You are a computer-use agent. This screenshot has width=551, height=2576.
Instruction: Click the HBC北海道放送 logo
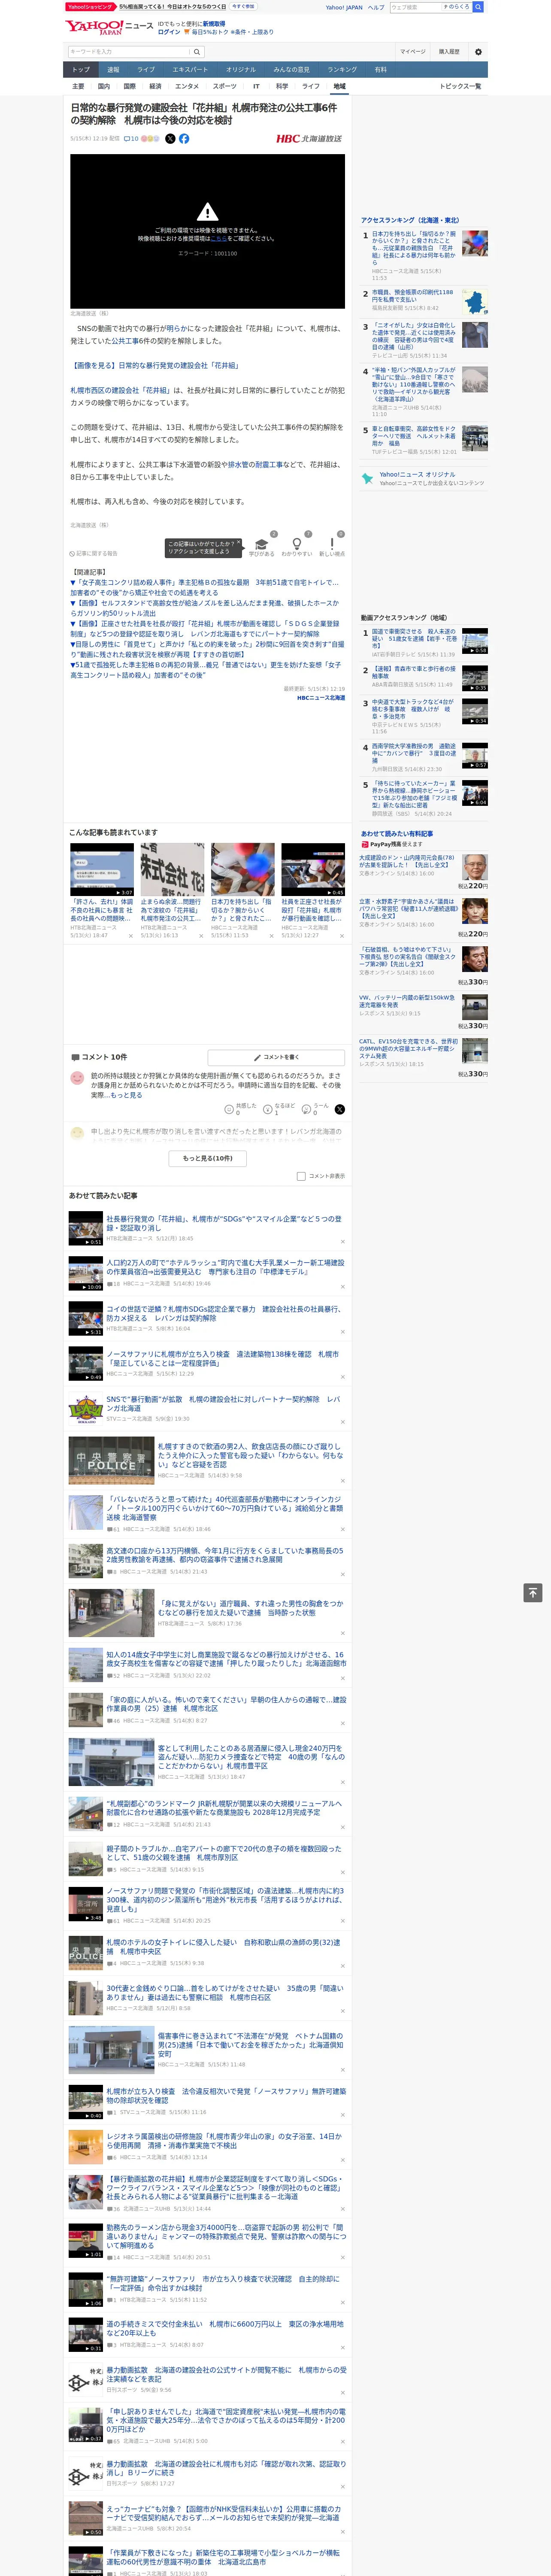point(309,139)
